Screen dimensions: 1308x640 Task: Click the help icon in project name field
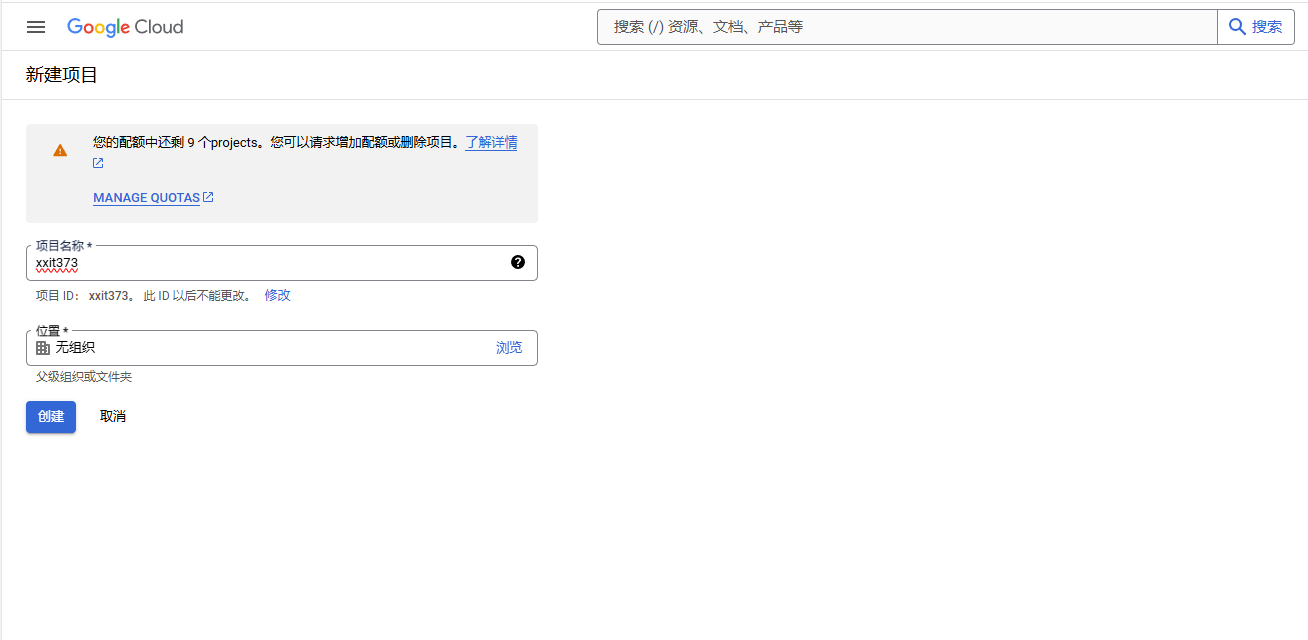coord(518,262)
